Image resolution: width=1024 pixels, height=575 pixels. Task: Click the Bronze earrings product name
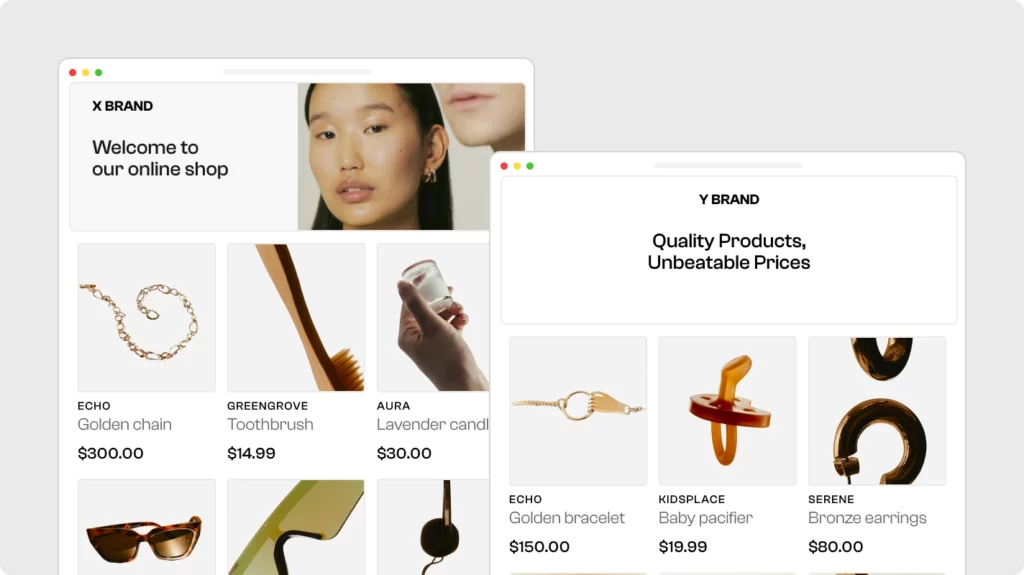[867, 518]
